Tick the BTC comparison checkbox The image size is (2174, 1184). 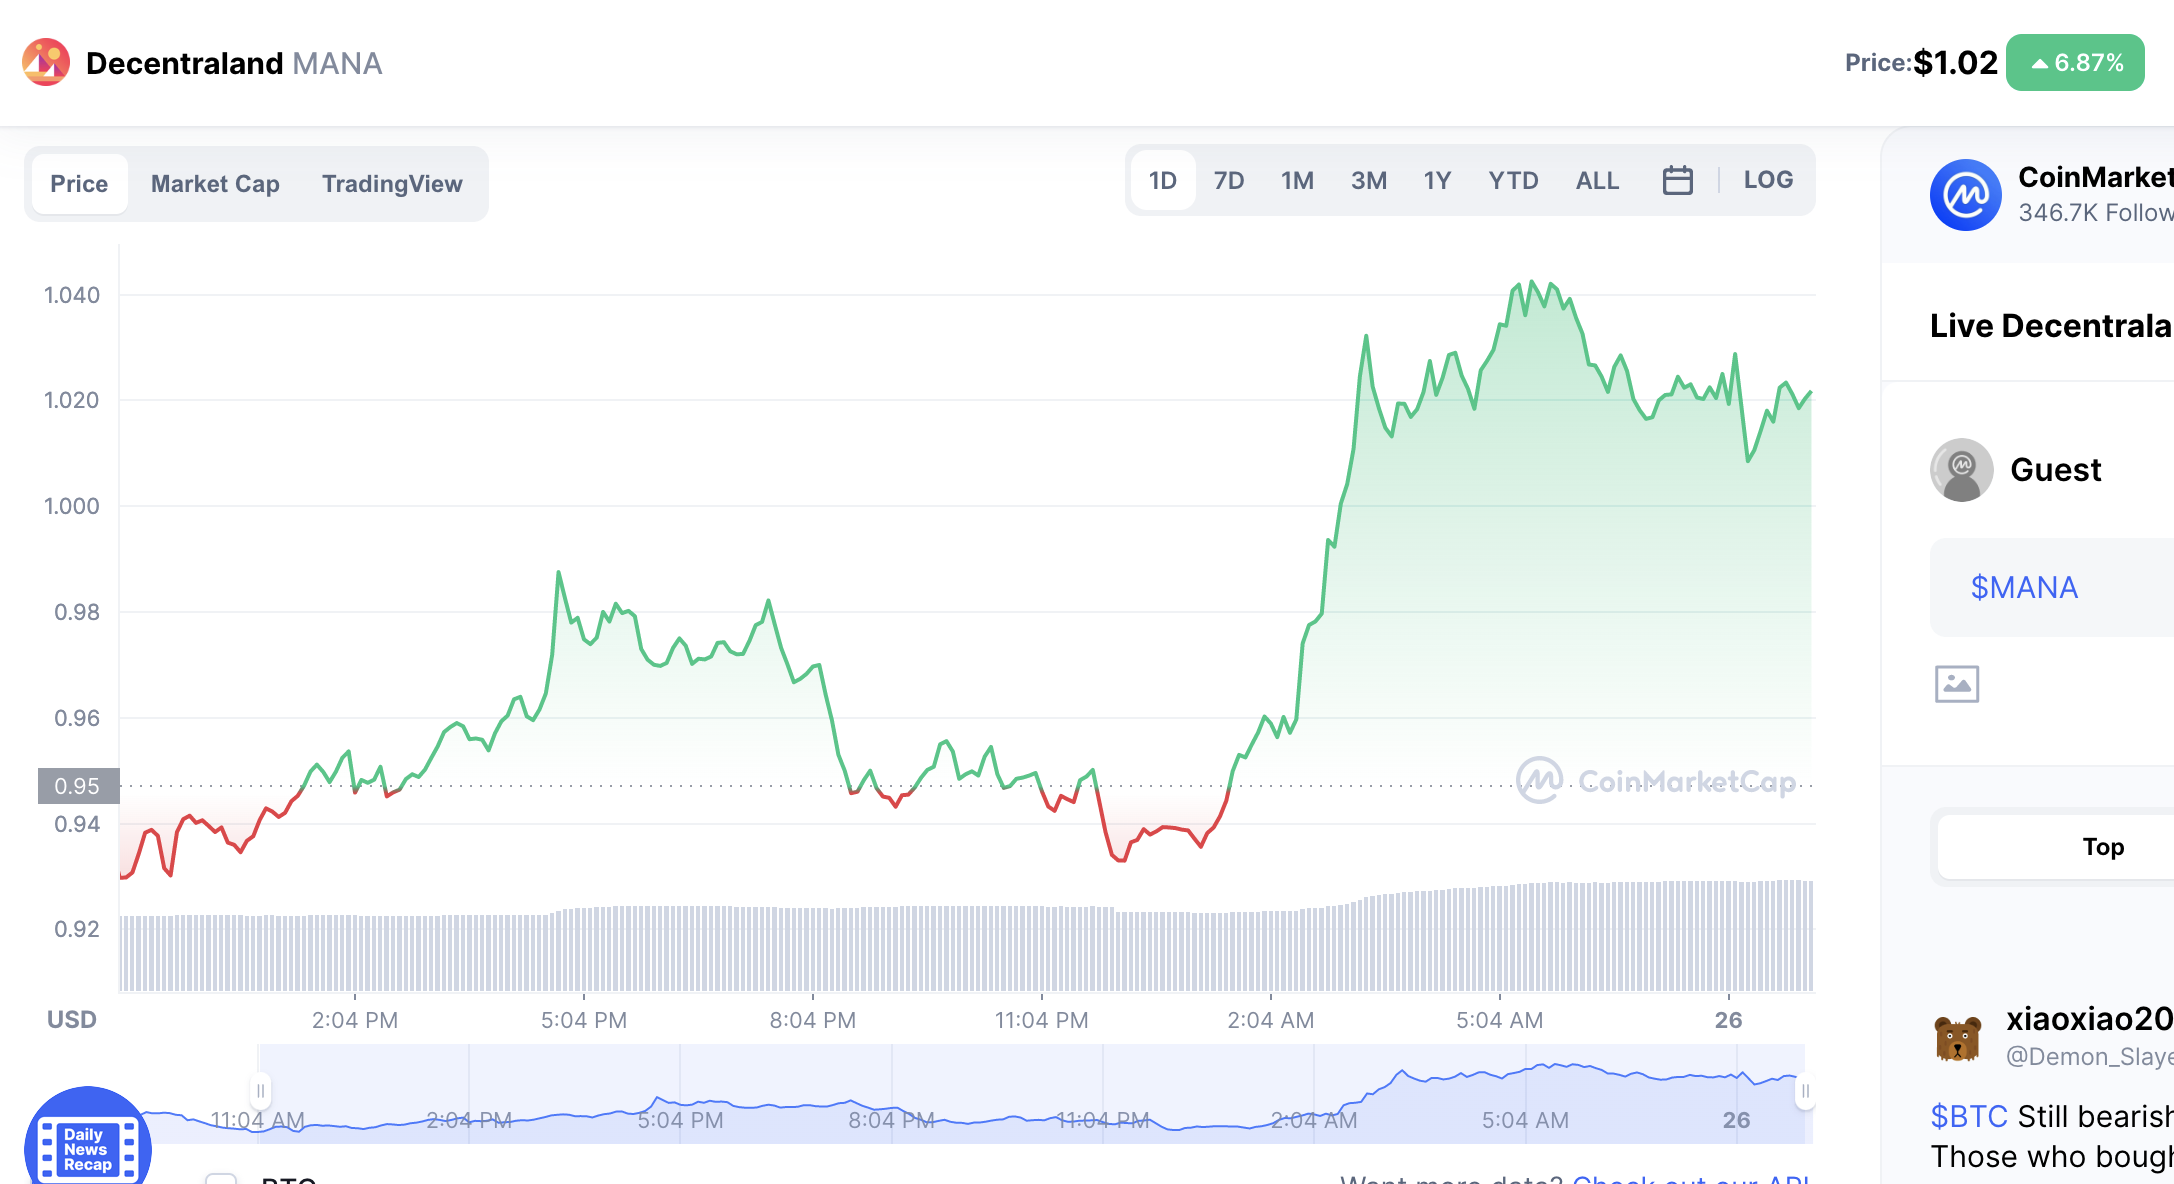(221, 1179)
